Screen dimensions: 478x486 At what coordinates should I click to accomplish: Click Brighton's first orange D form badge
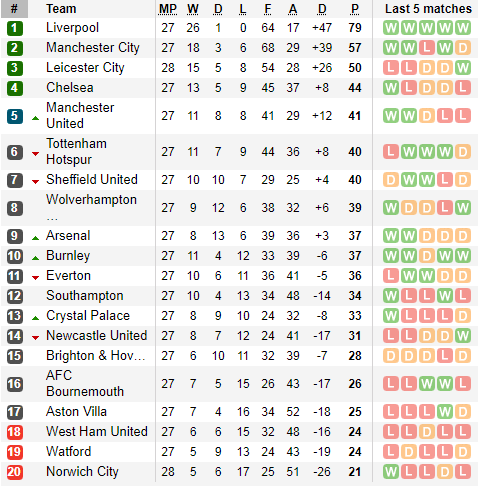click(391, 356)
